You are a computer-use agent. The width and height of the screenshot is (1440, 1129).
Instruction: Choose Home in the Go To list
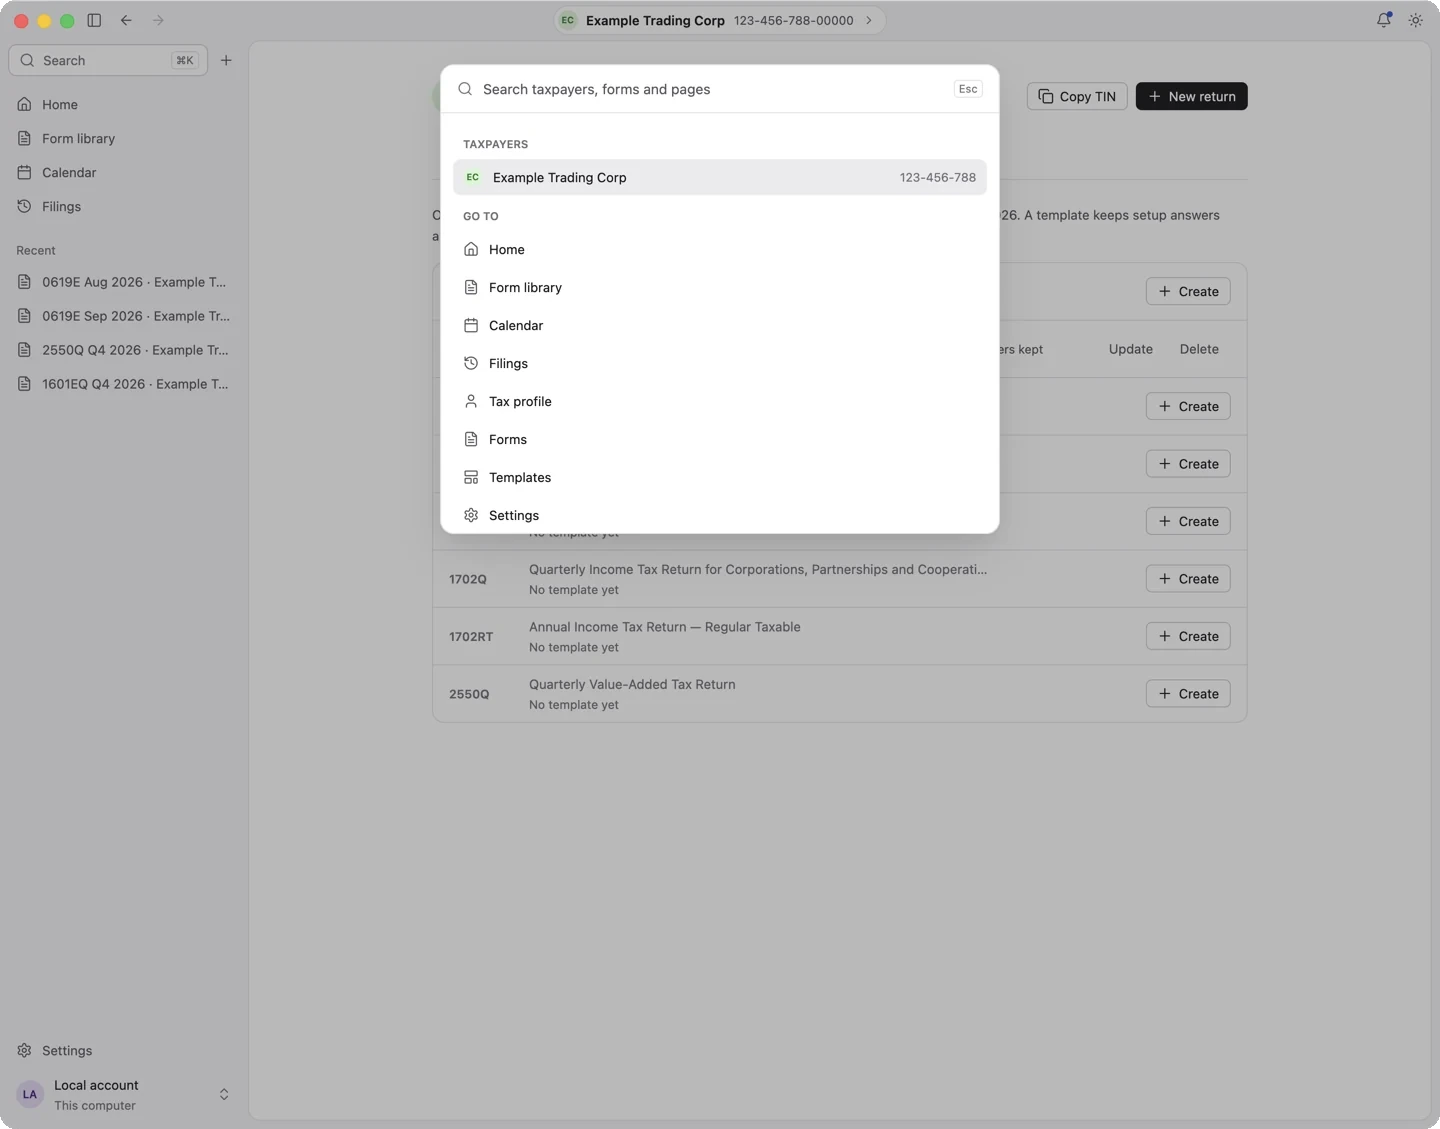point(720,249)
